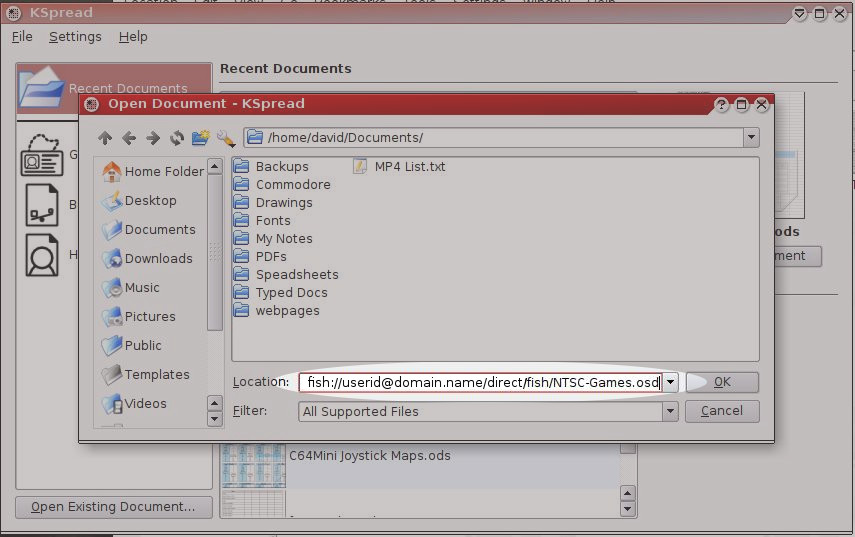Viewport: 855px width, 537px height.
Task: Select Templates in places panel
Action: pyautogui.click(x=146, y=375)
